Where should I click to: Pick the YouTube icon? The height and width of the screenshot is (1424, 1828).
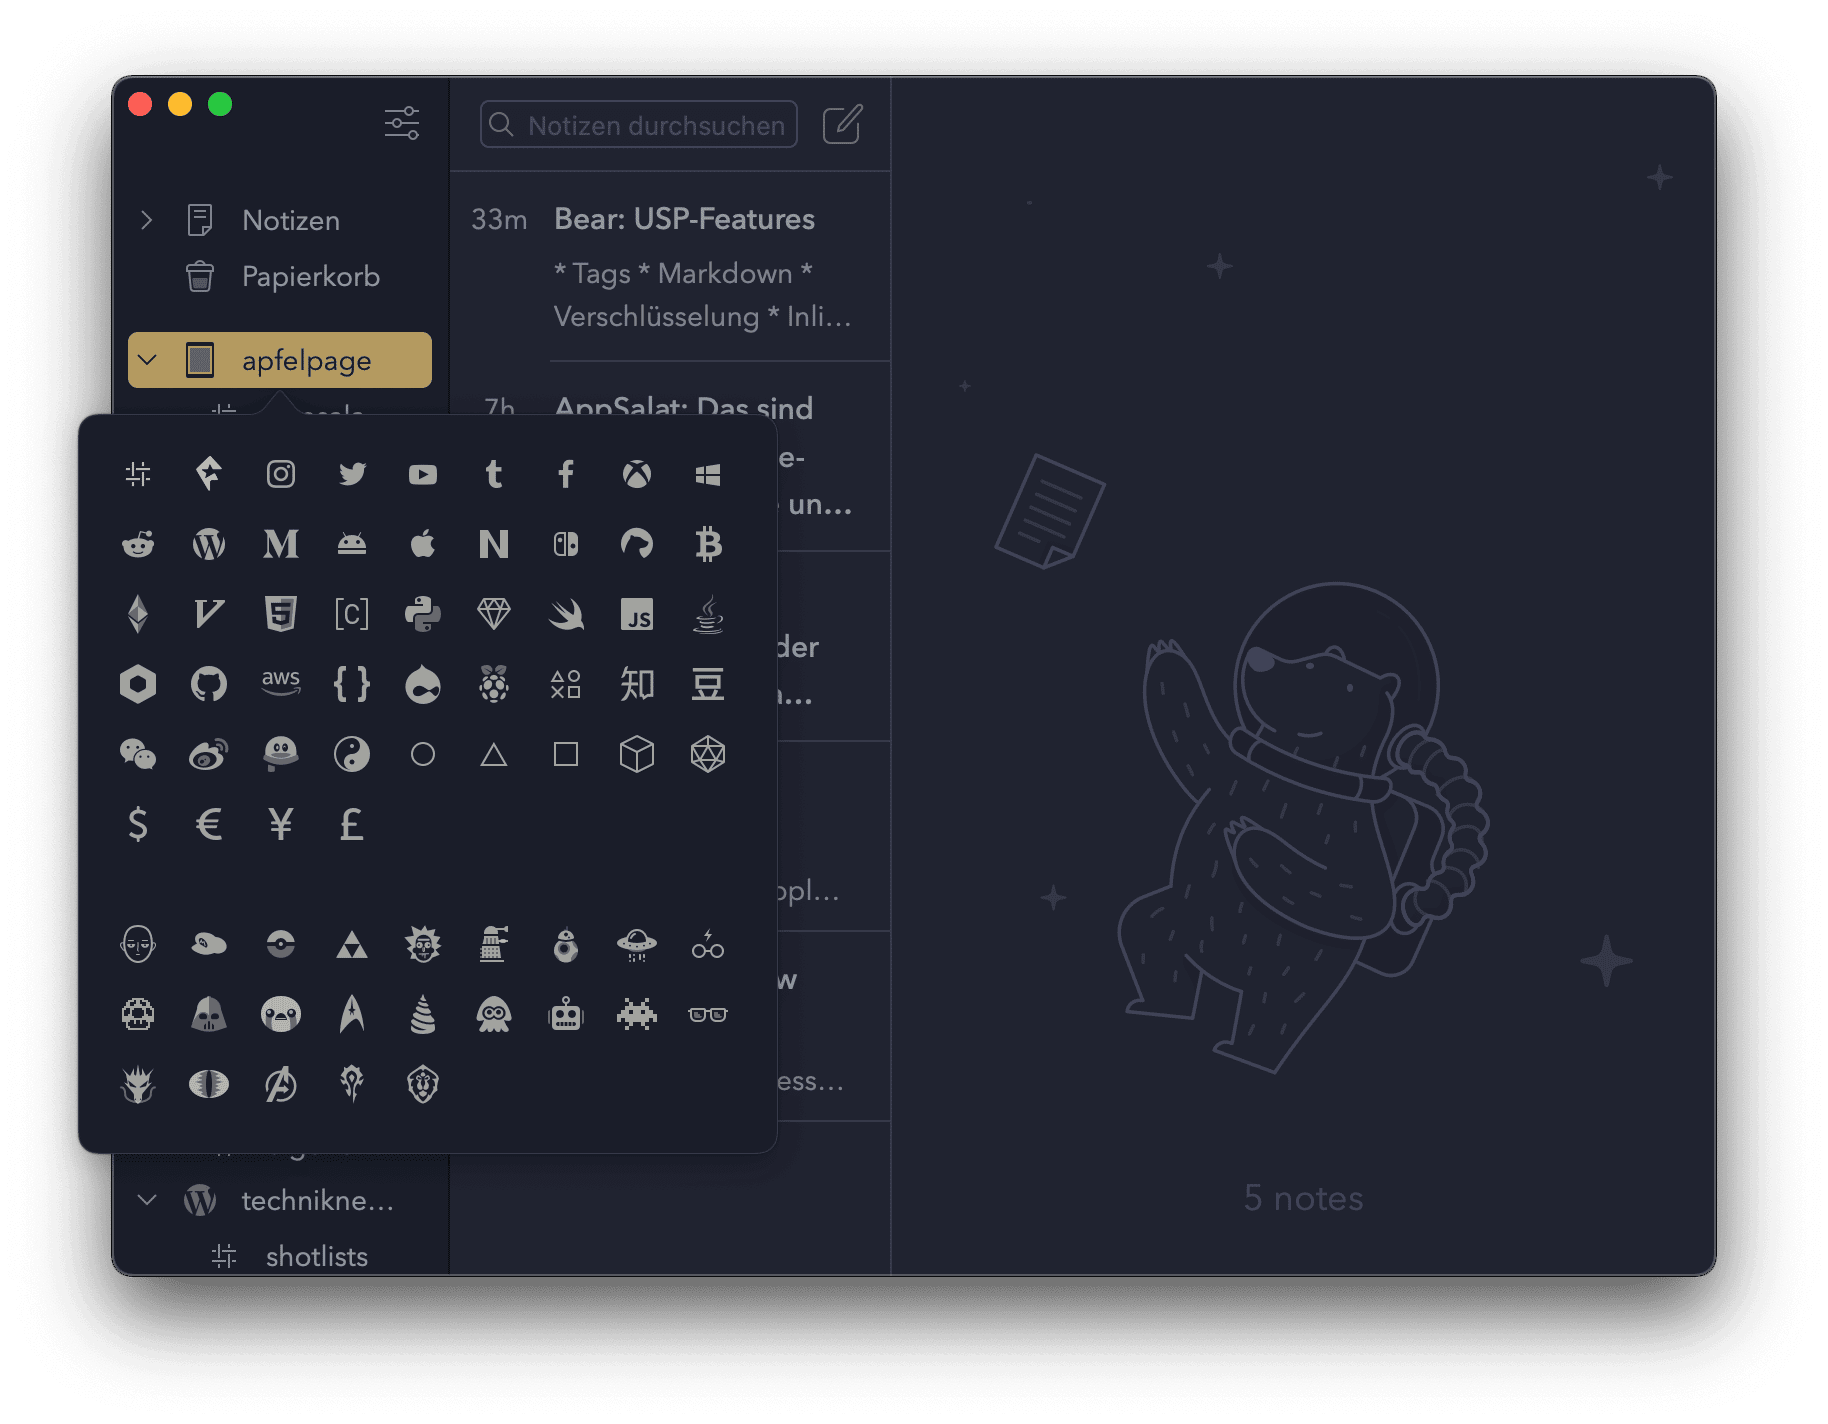pos(423,474)
